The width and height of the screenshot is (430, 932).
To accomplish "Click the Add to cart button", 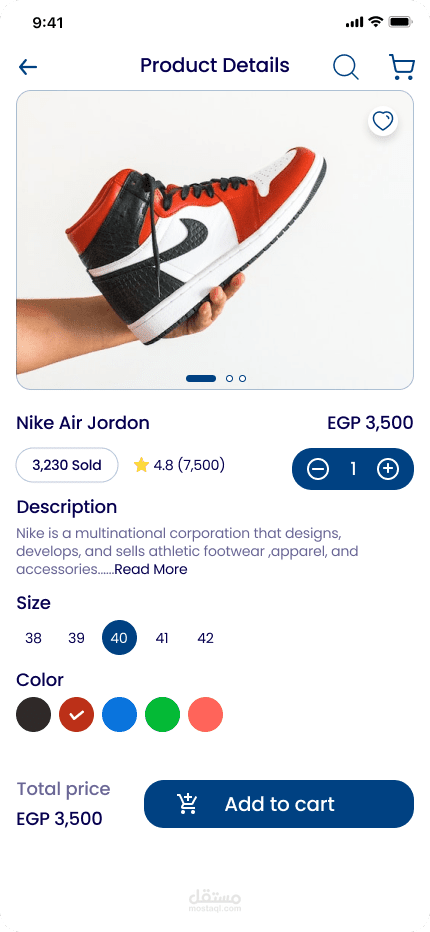I will coord(279,804).
